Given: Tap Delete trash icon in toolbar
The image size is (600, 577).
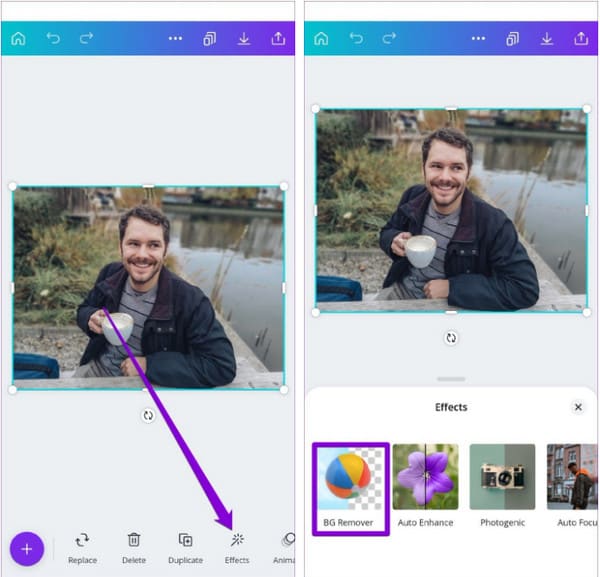Looking at the screenshot, I should pyautogui.click(x=134, y=547).
